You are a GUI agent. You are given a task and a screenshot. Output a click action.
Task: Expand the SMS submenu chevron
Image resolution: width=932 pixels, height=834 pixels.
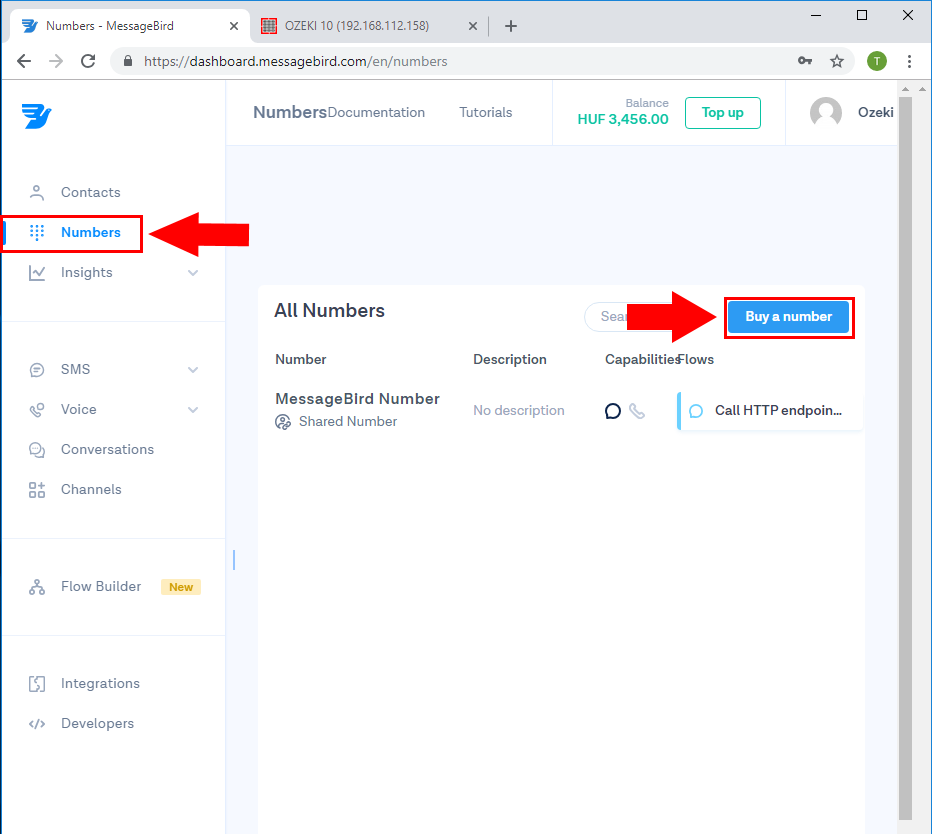193,370
